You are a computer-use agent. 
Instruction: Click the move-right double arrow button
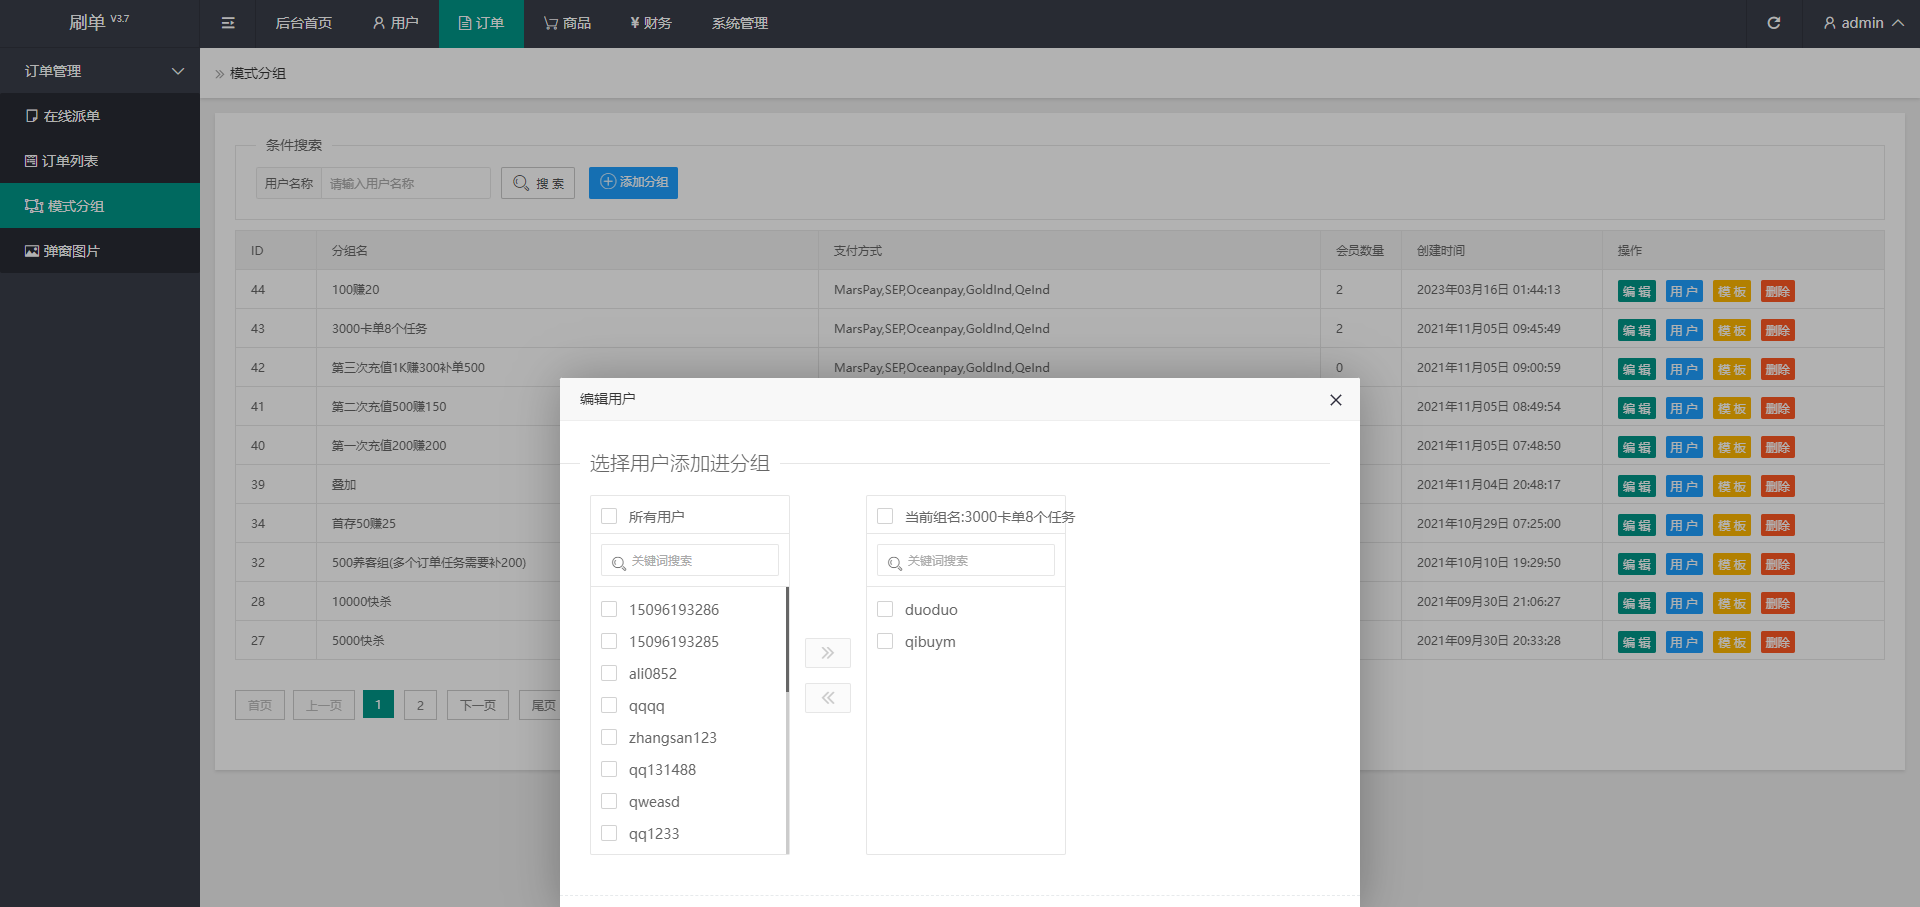[827, 653]
